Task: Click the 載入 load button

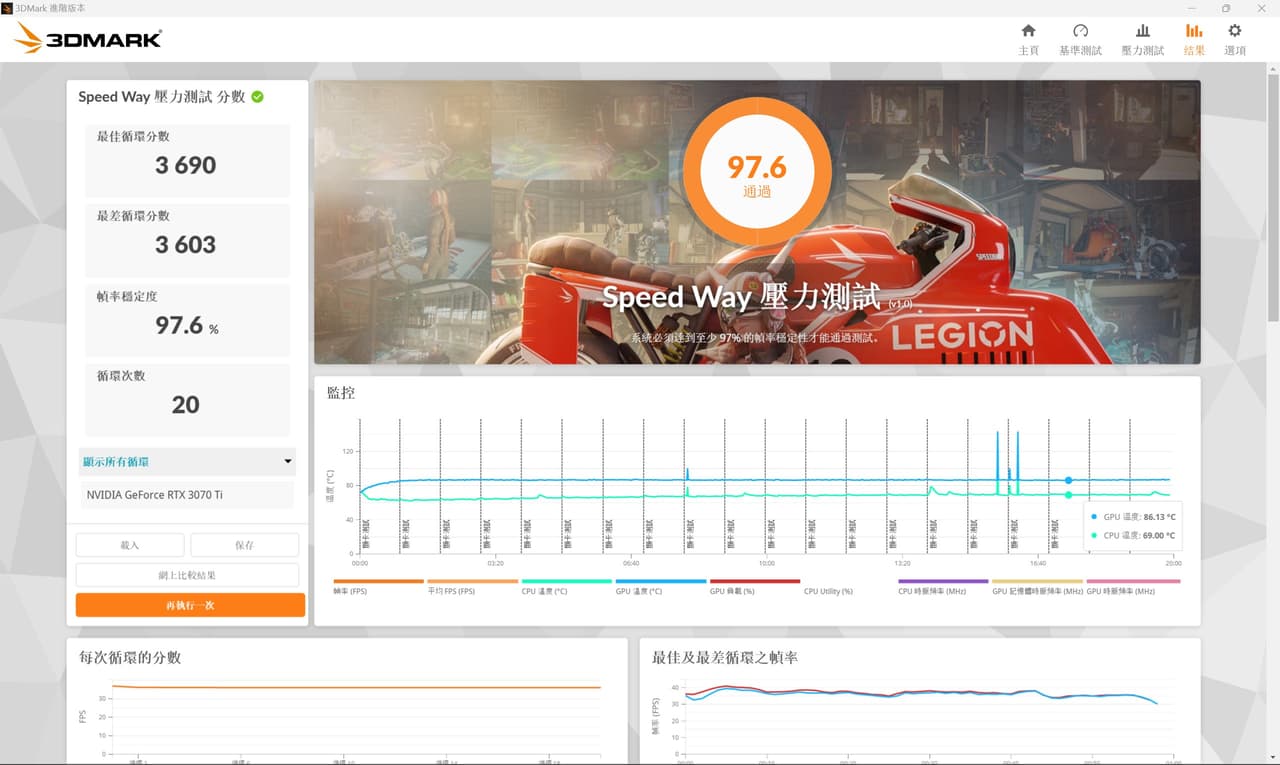Action: coord(130,545)
